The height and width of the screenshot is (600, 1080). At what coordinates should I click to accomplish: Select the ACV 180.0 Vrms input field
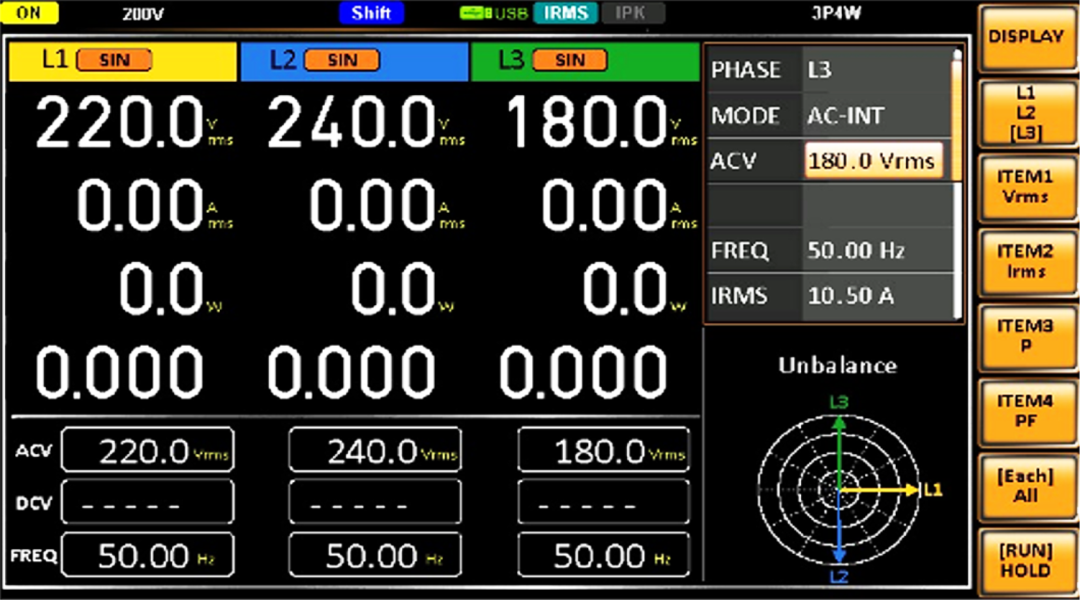click(x=873, y=161)
